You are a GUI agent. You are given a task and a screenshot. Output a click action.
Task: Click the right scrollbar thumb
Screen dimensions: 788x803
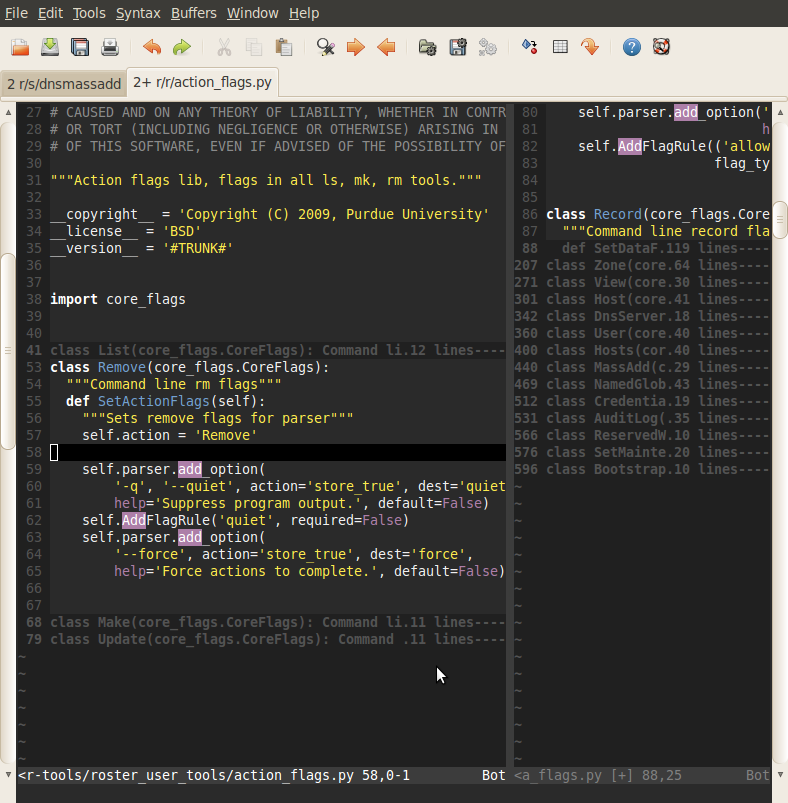click(x=780, y=220)
